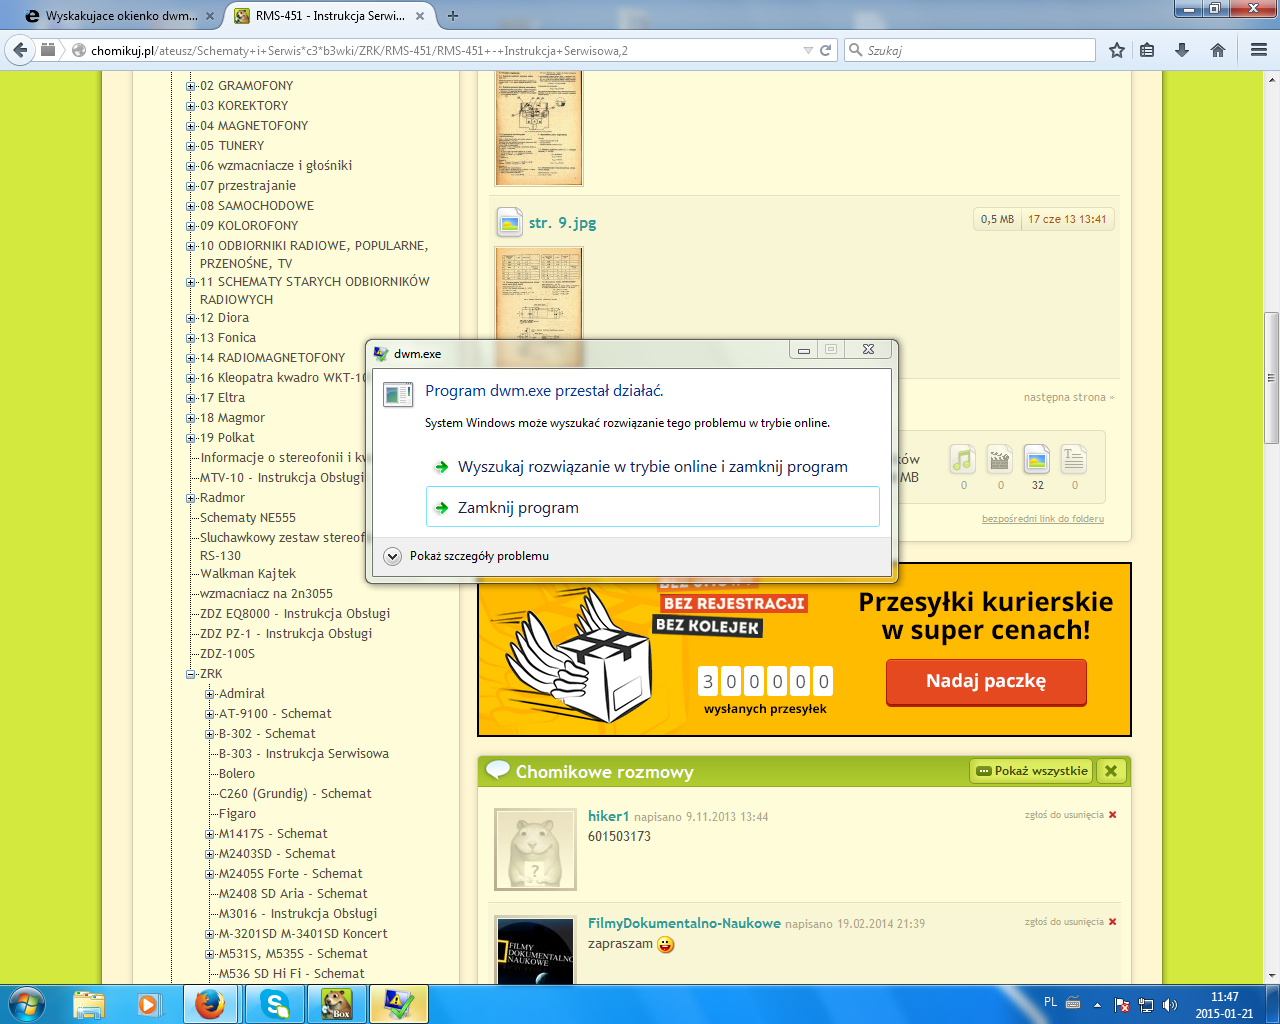
Task: Choose Zamknij program in dwm.exe dialog
Action: [653, 507]
